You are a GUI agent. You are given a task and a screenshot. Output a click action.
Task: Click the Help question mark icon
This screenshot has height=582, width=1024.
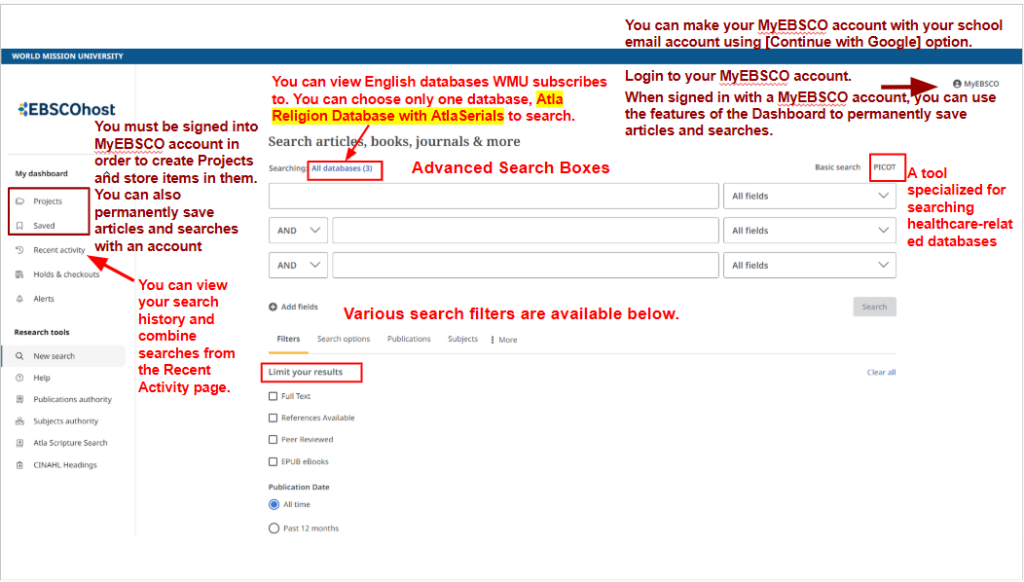20,378
